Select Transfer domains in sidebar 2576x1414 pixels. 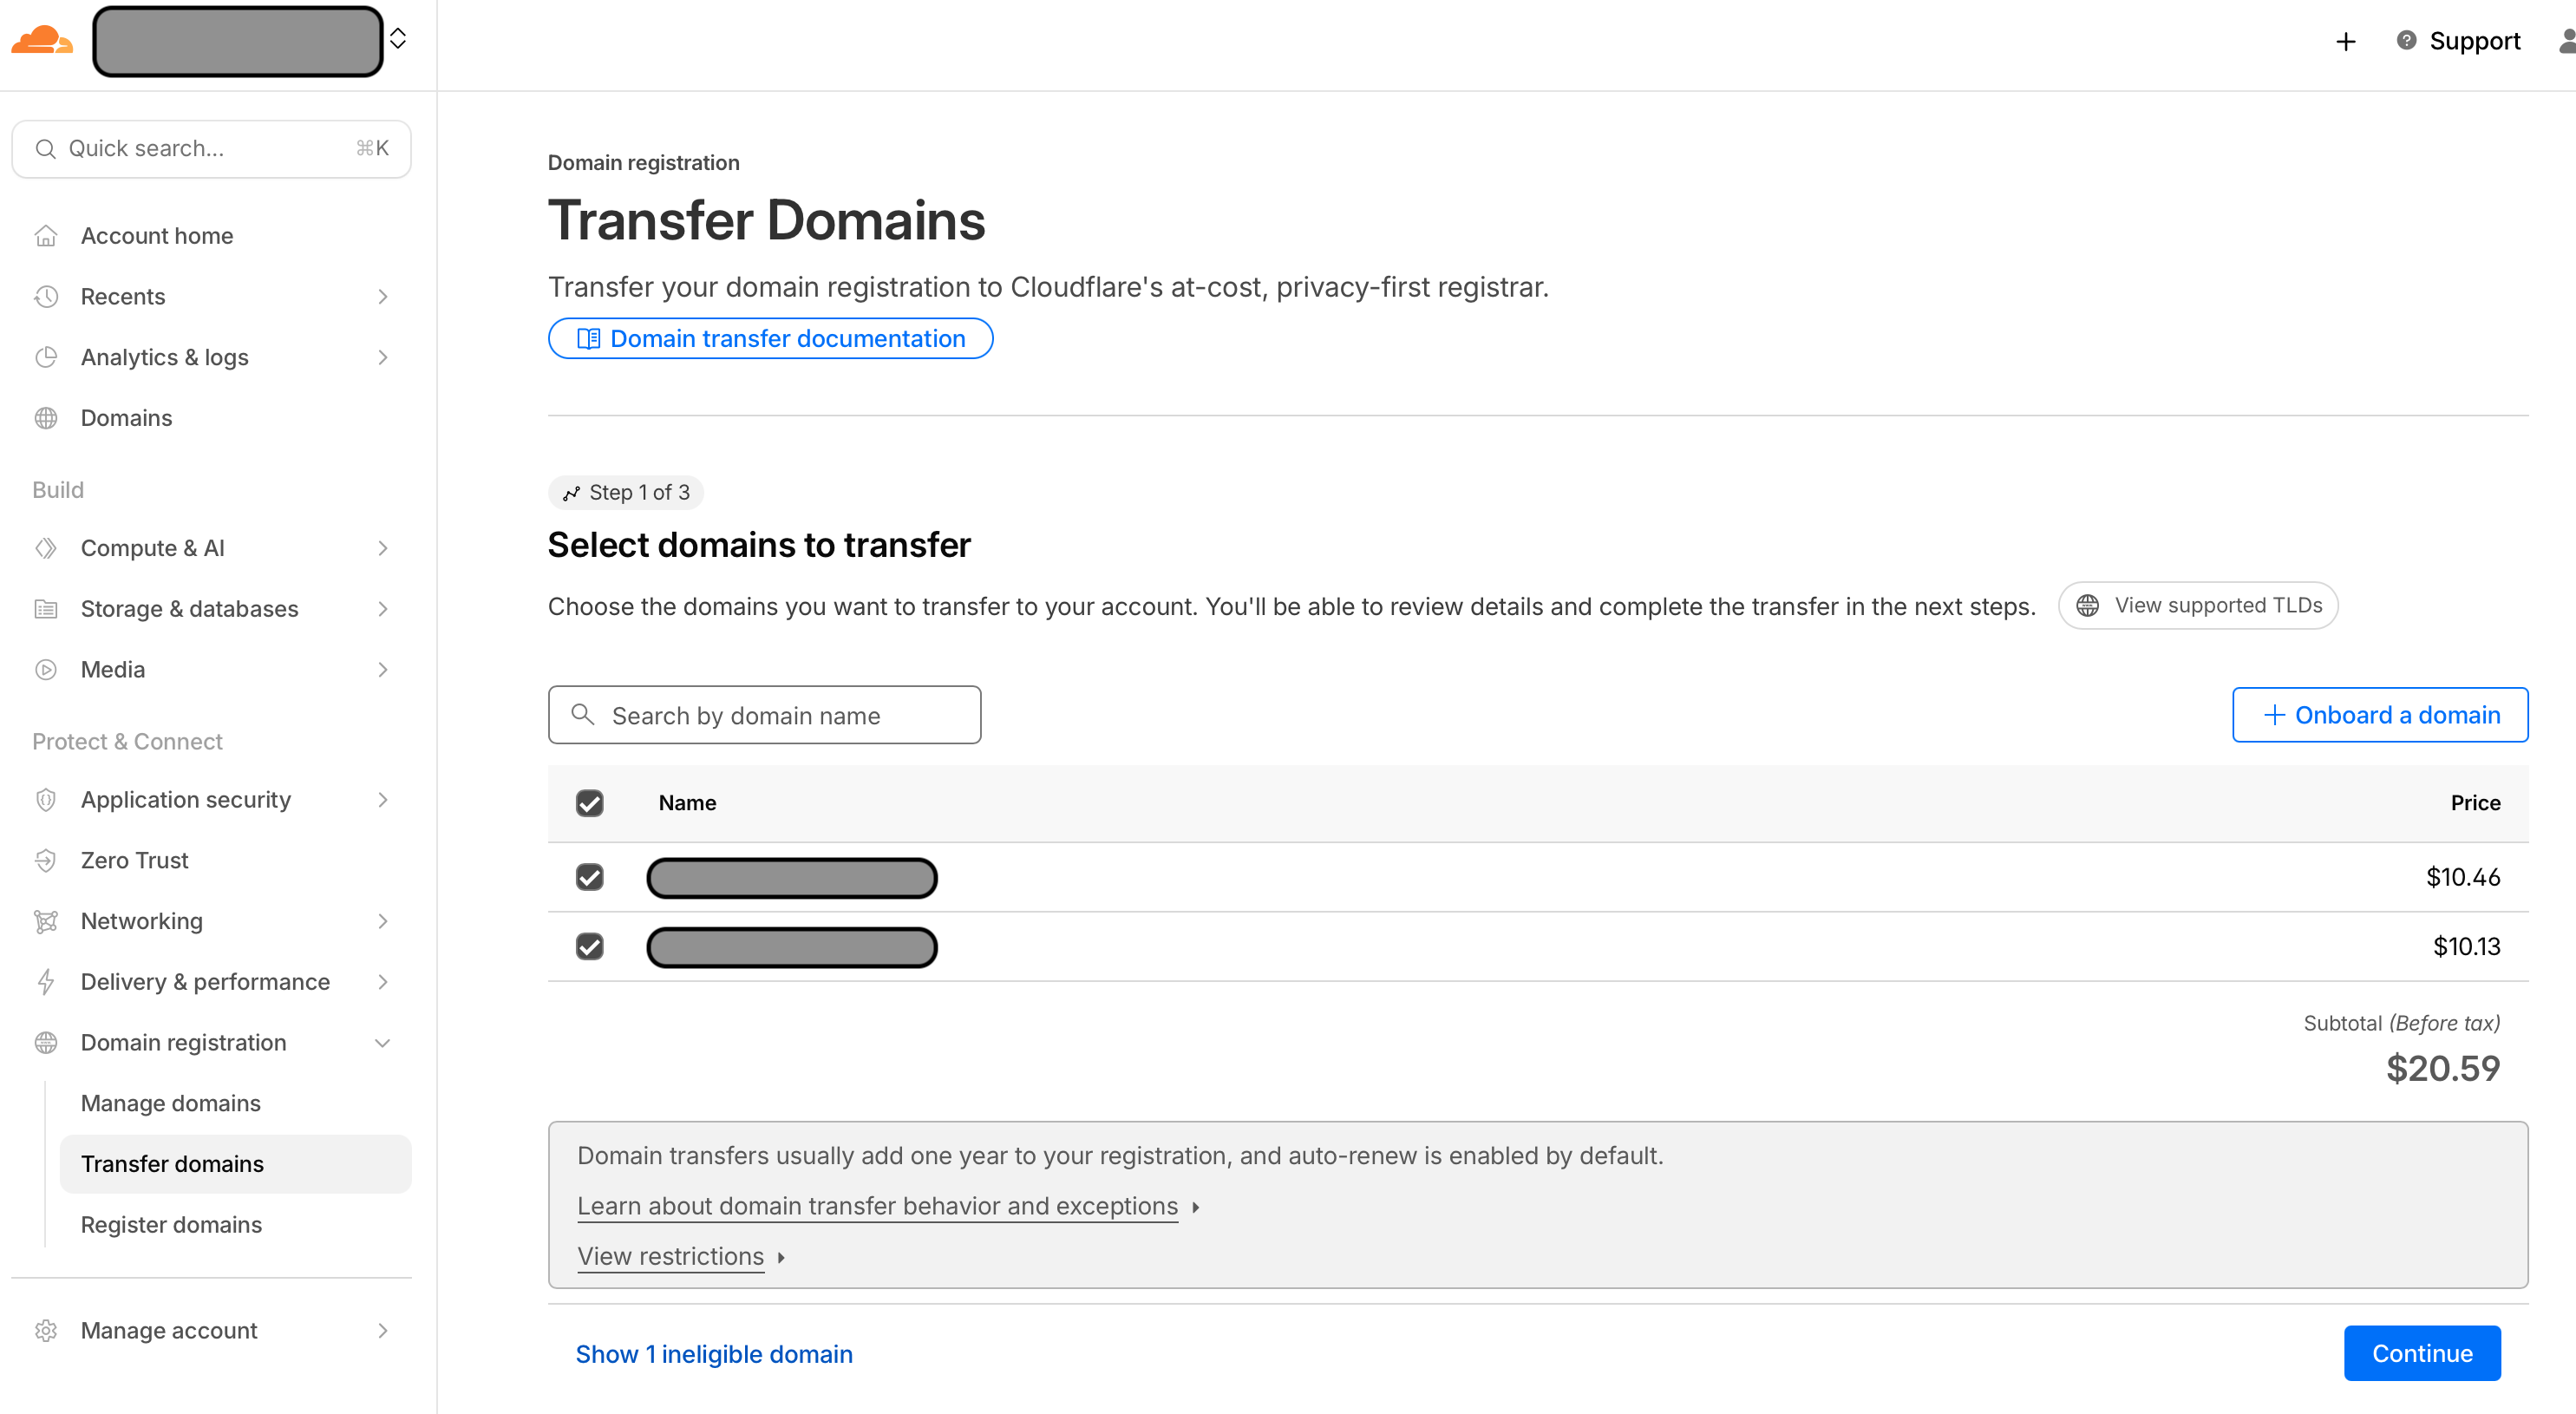tap(235, 1164)
